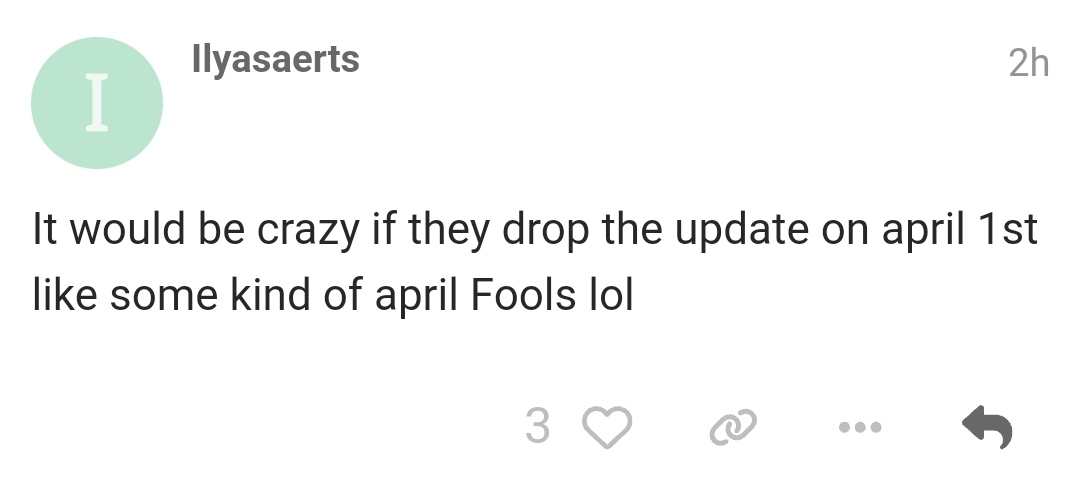The image size is (1080, 504).
Task: Copy the post link via chain icon
Action: point(732,428)
